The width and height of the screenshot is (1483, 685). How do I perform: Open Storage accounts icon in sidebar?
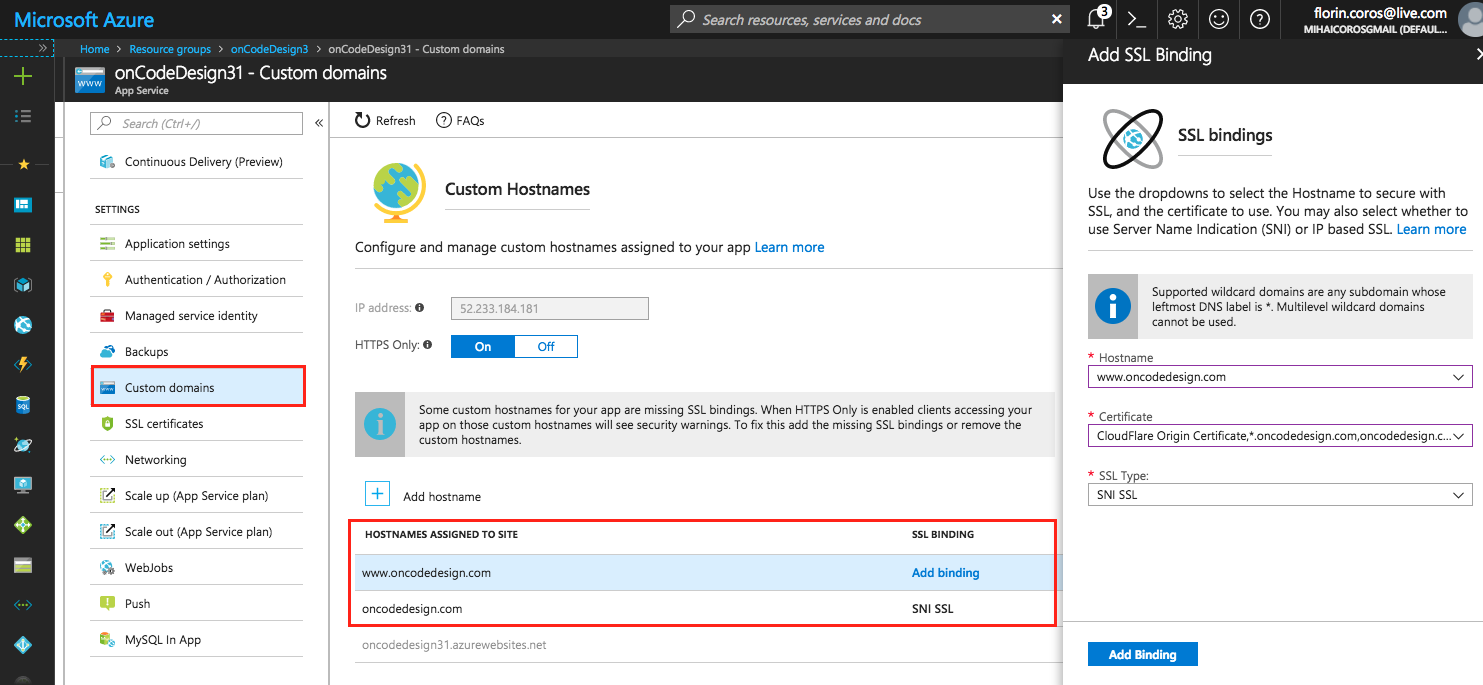point(22,565)
